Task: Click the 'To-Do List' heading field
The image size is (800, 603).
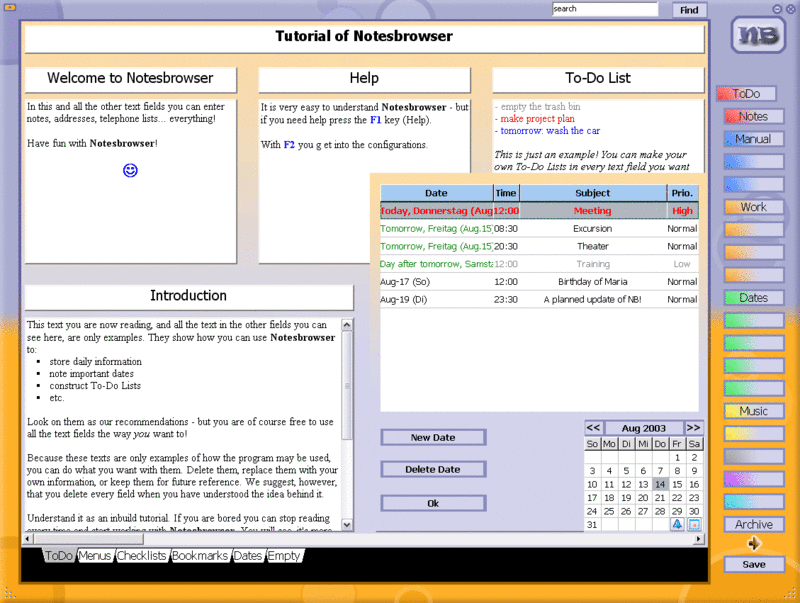Action: point(598,80)
